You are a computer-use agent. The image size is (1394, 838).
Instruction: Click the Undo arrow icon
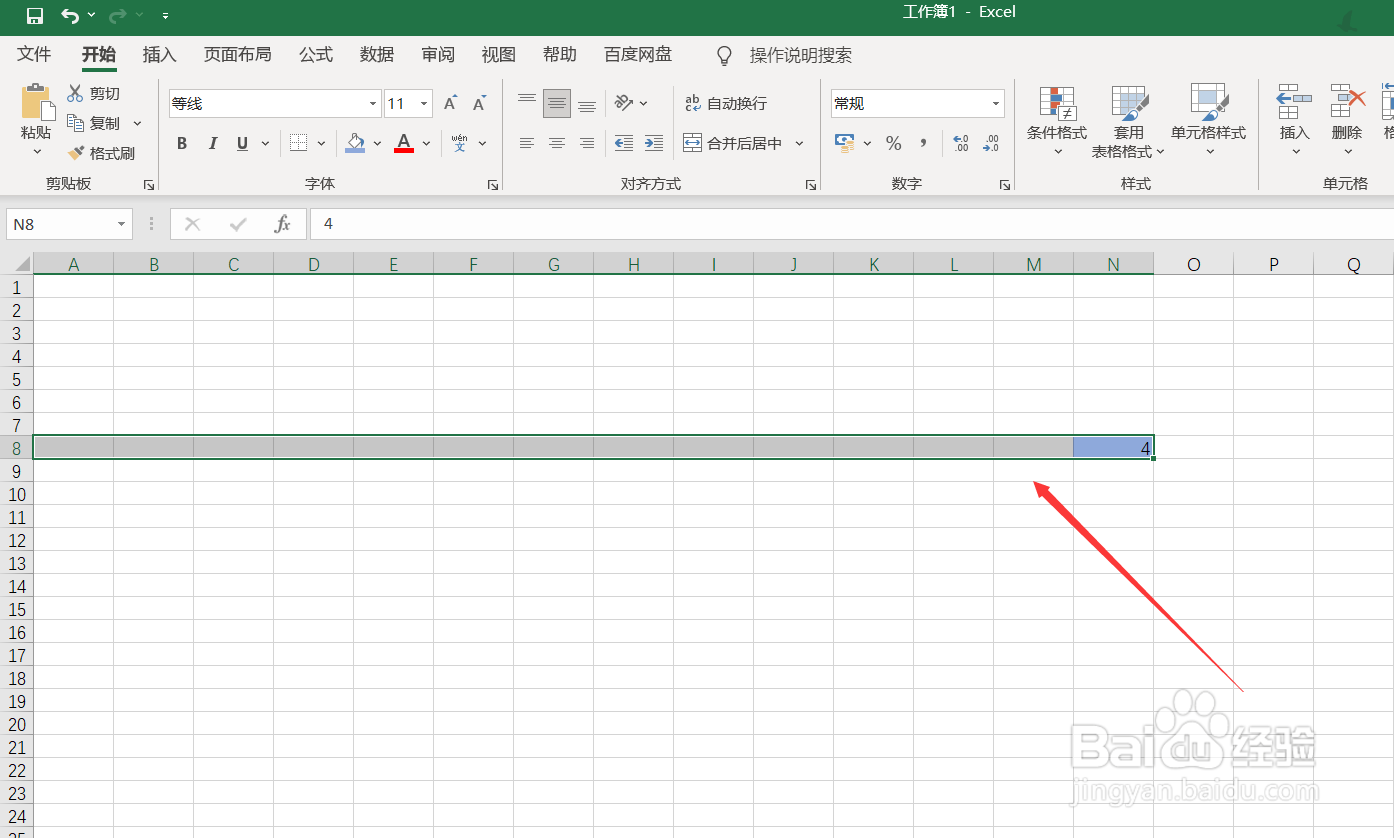pos(69,15)
